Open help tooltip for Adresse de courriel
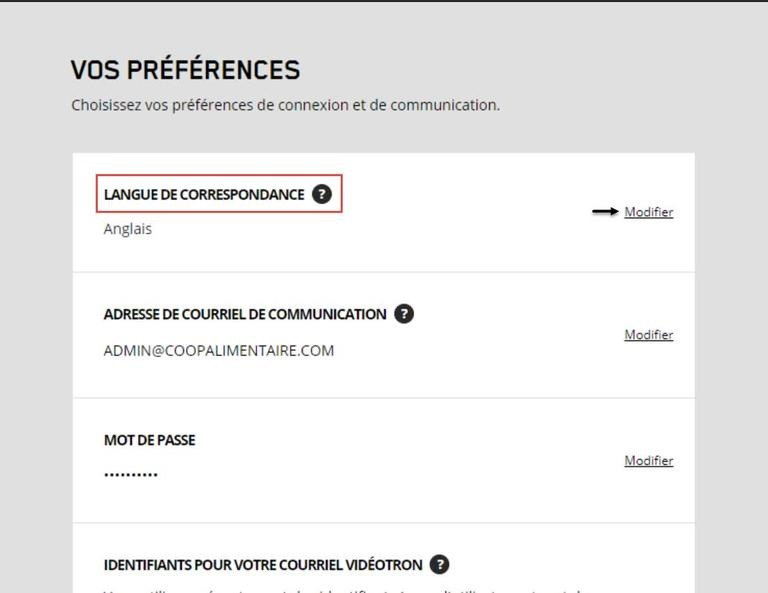The image size is (768, 593). pos(403,314)
